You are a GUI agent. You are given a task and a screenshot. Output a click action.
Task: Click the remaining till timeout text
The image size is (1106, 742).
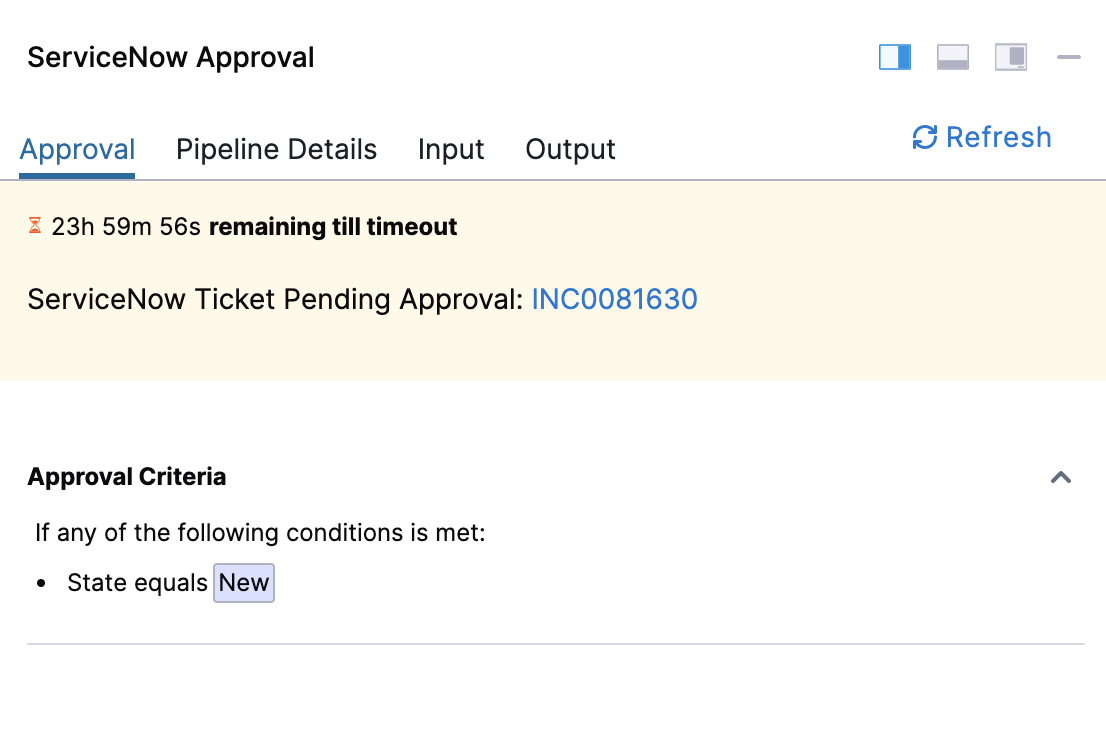[x=333, y=227]
